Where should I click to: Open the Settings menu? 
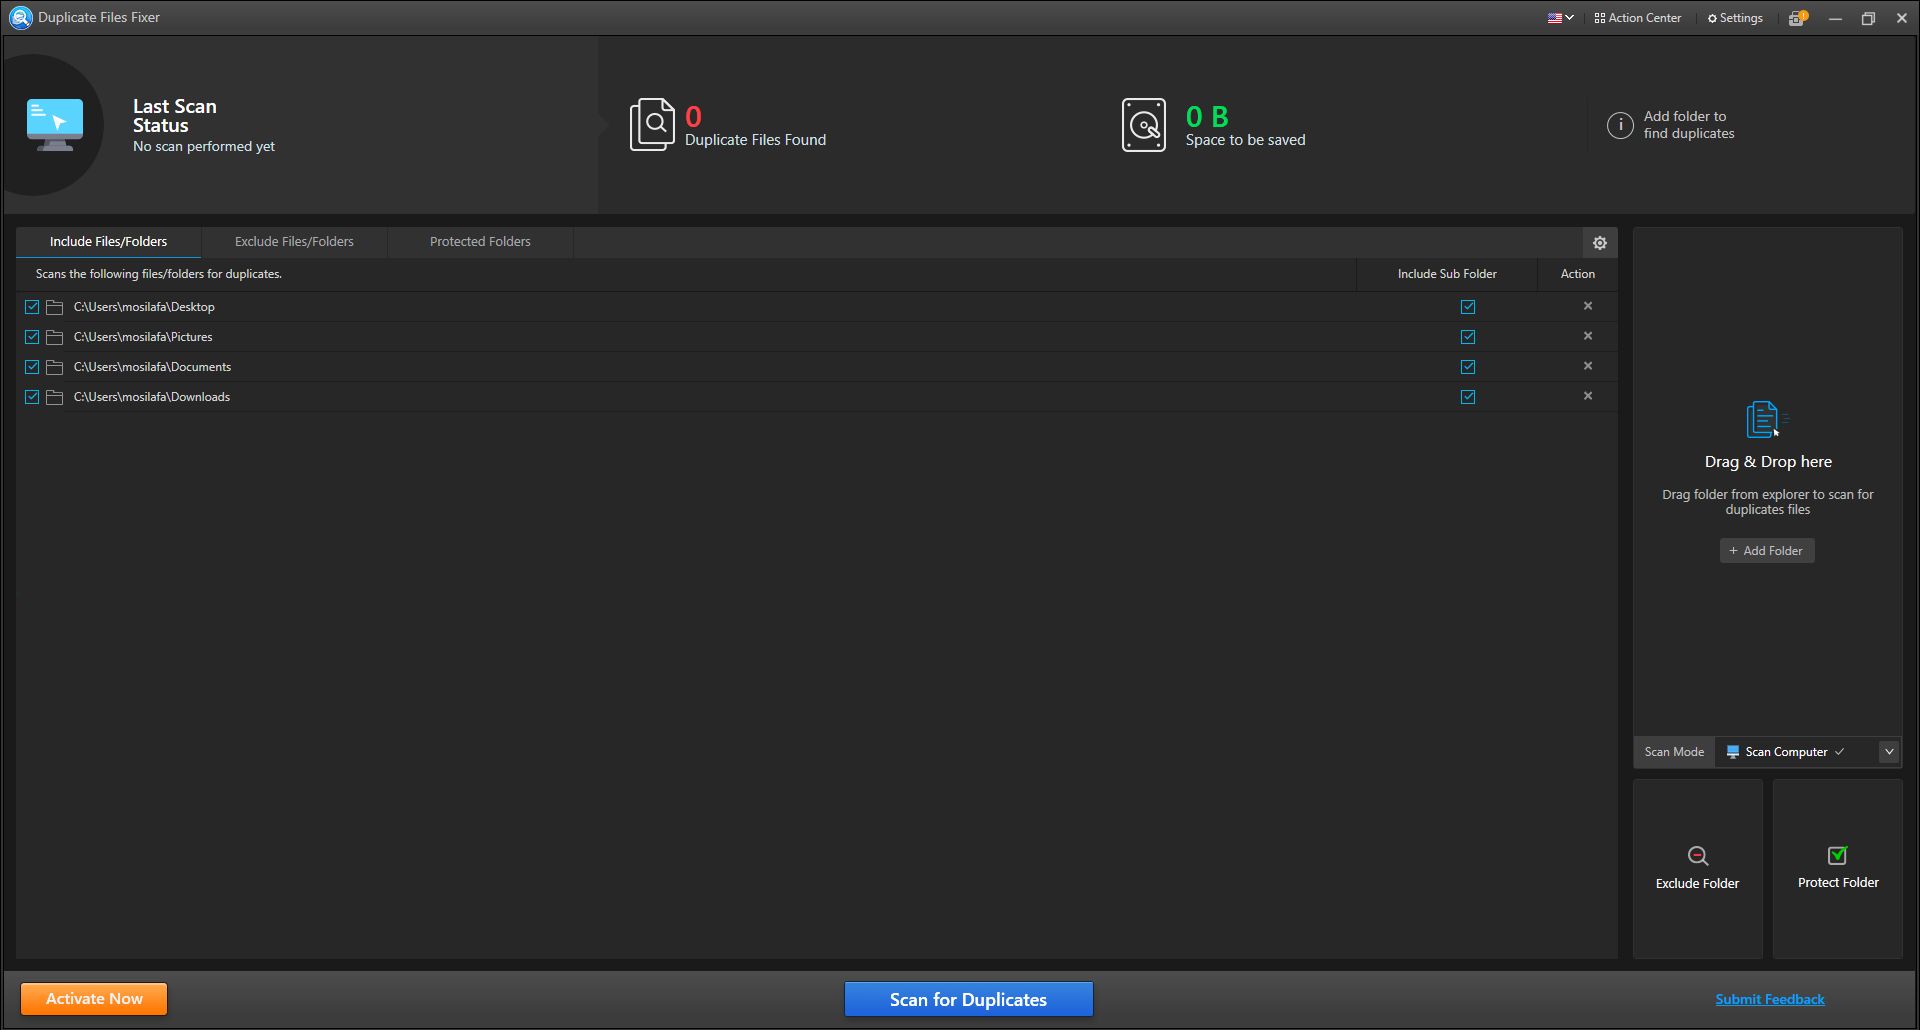click(x=1735, y=18)
